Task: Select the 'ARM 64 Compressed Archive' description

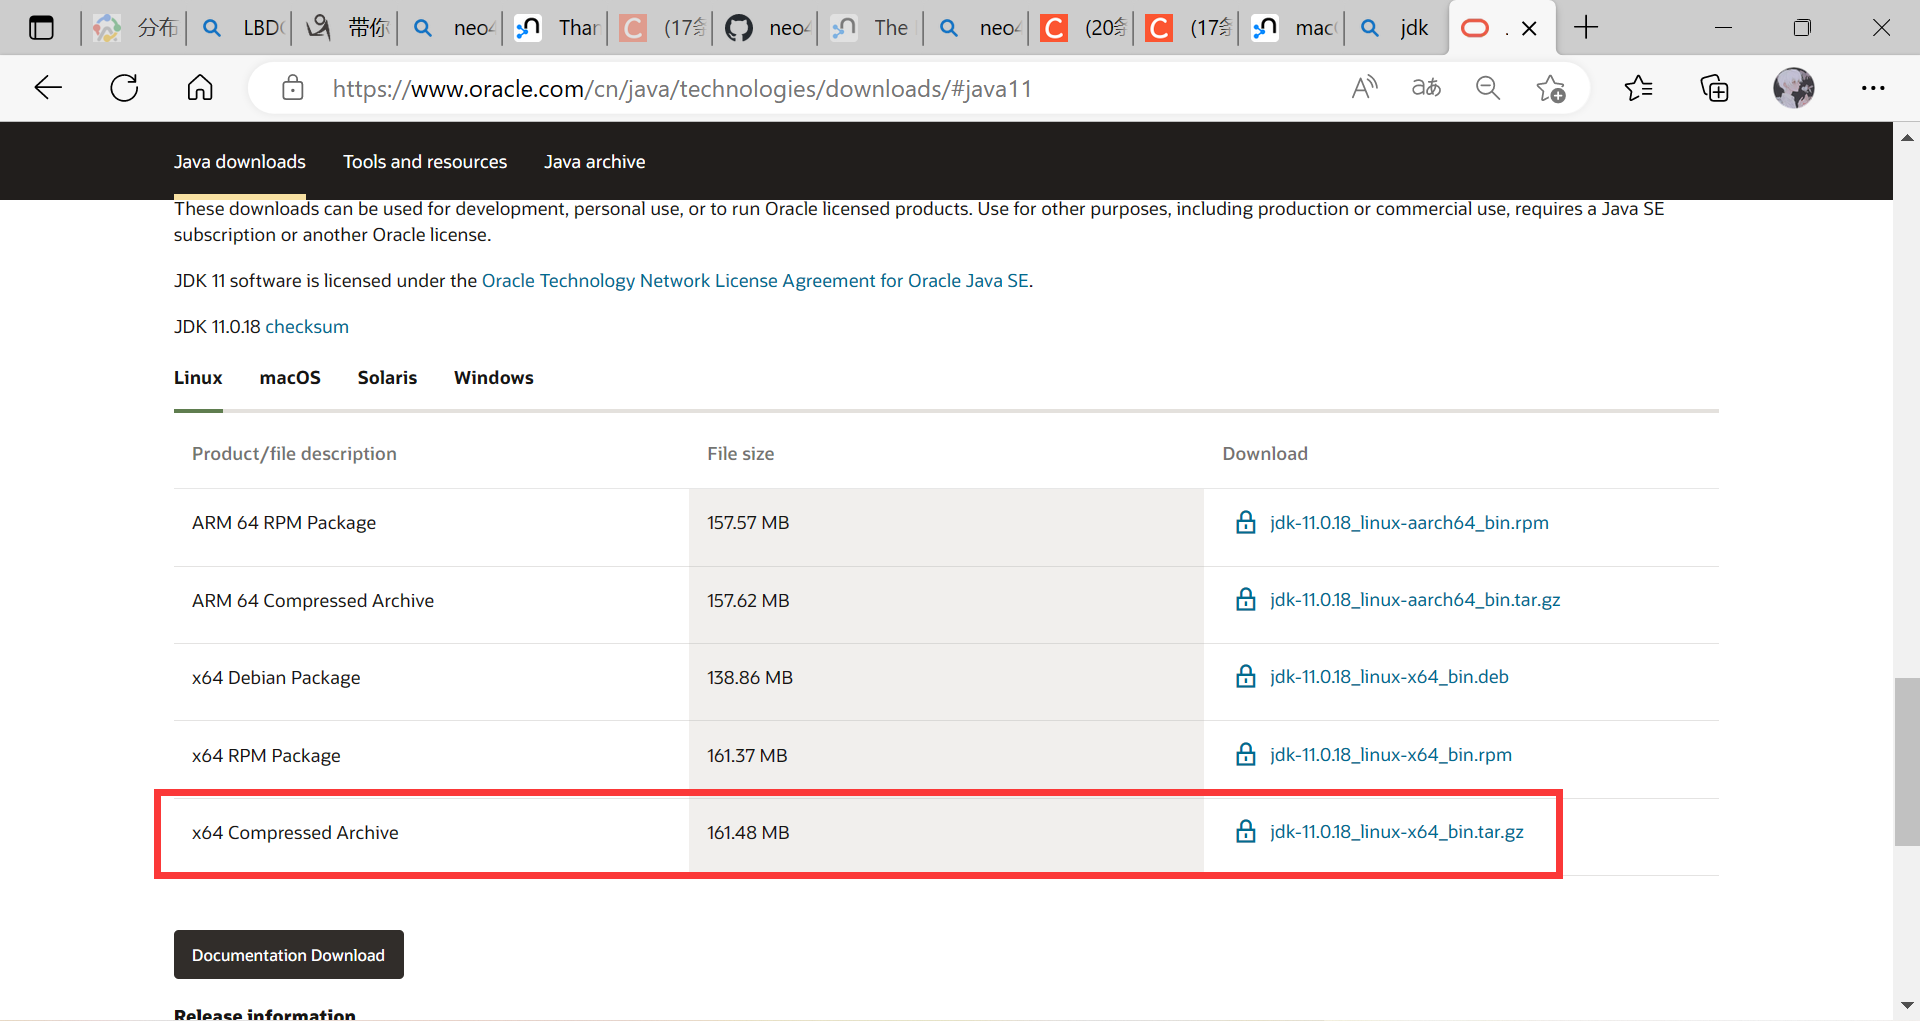Action: point(313,600)
